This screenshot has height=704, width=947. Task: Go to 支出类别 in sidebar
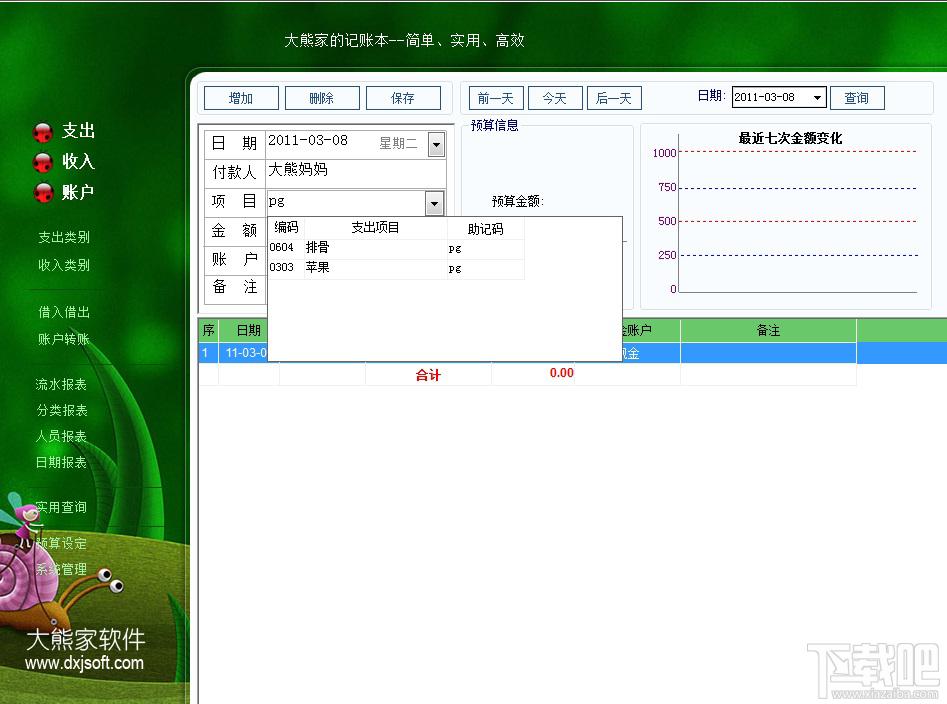tap(64, 237)
